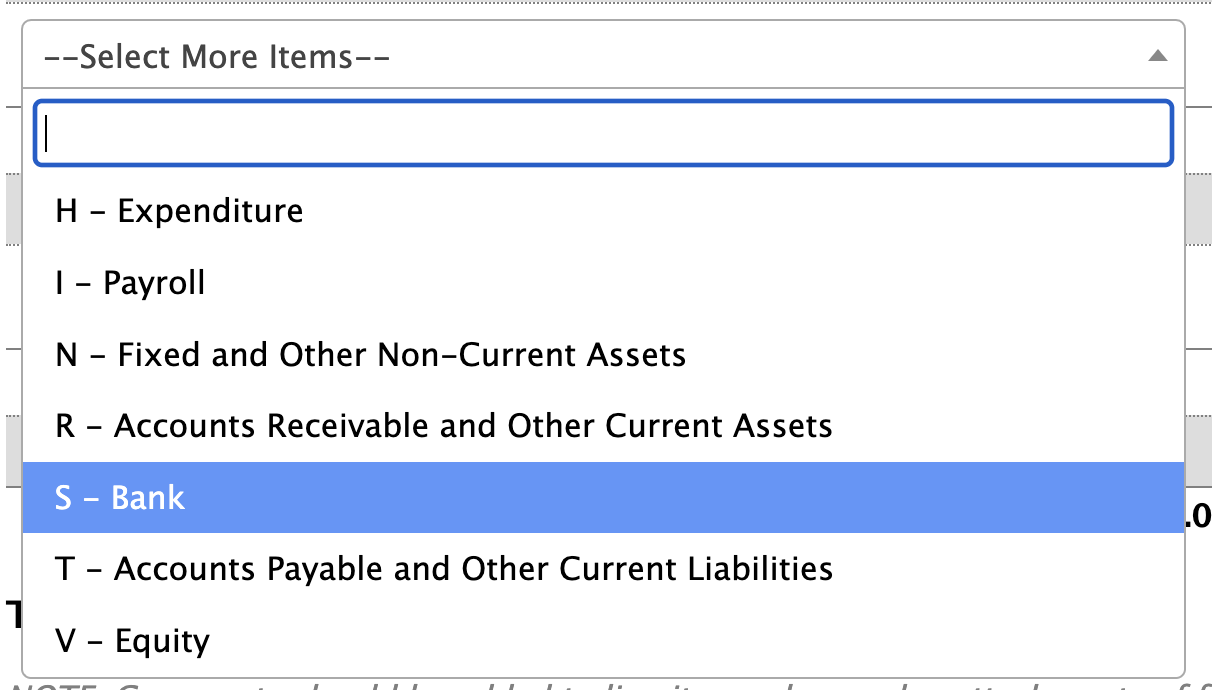Select R - Accounts Receivable and Other Current Assets

point(603,426)
